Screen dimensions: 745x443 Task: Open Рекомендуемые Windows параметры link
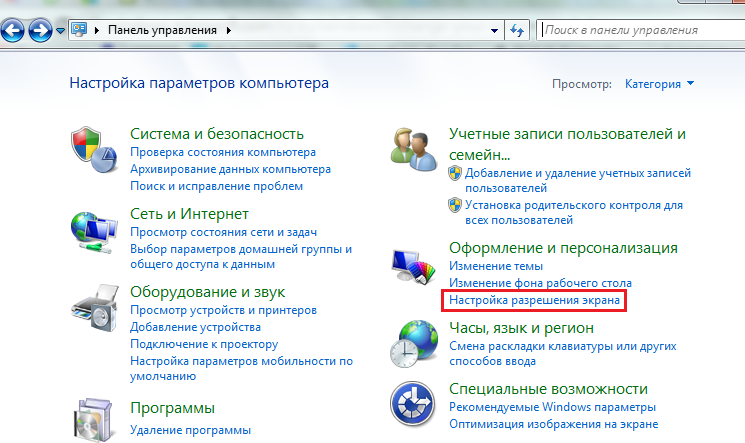[553, 407]
